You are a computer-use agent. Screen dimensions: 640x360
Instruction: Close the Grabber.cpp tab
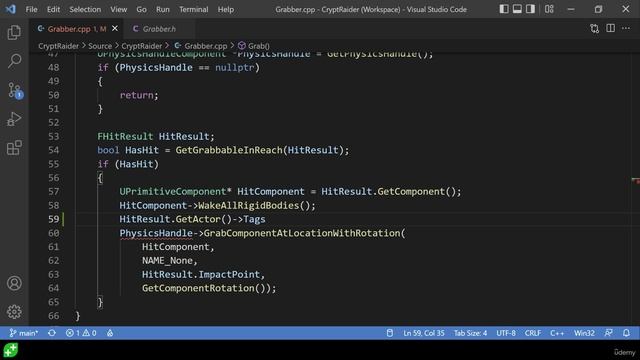coord(115,29)
